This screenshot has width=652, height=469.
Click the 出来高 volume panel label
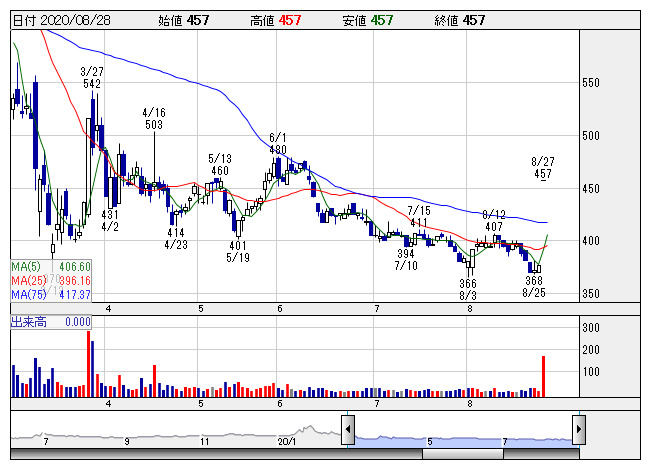point(28,322)
